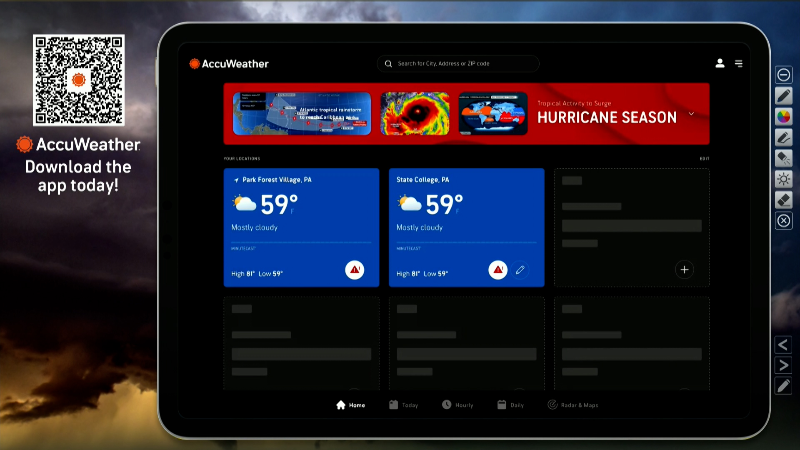The width and height of the screenshot is (800, 450).
Task: Edit the State College location with pencil icon
Action: point(520,269)
